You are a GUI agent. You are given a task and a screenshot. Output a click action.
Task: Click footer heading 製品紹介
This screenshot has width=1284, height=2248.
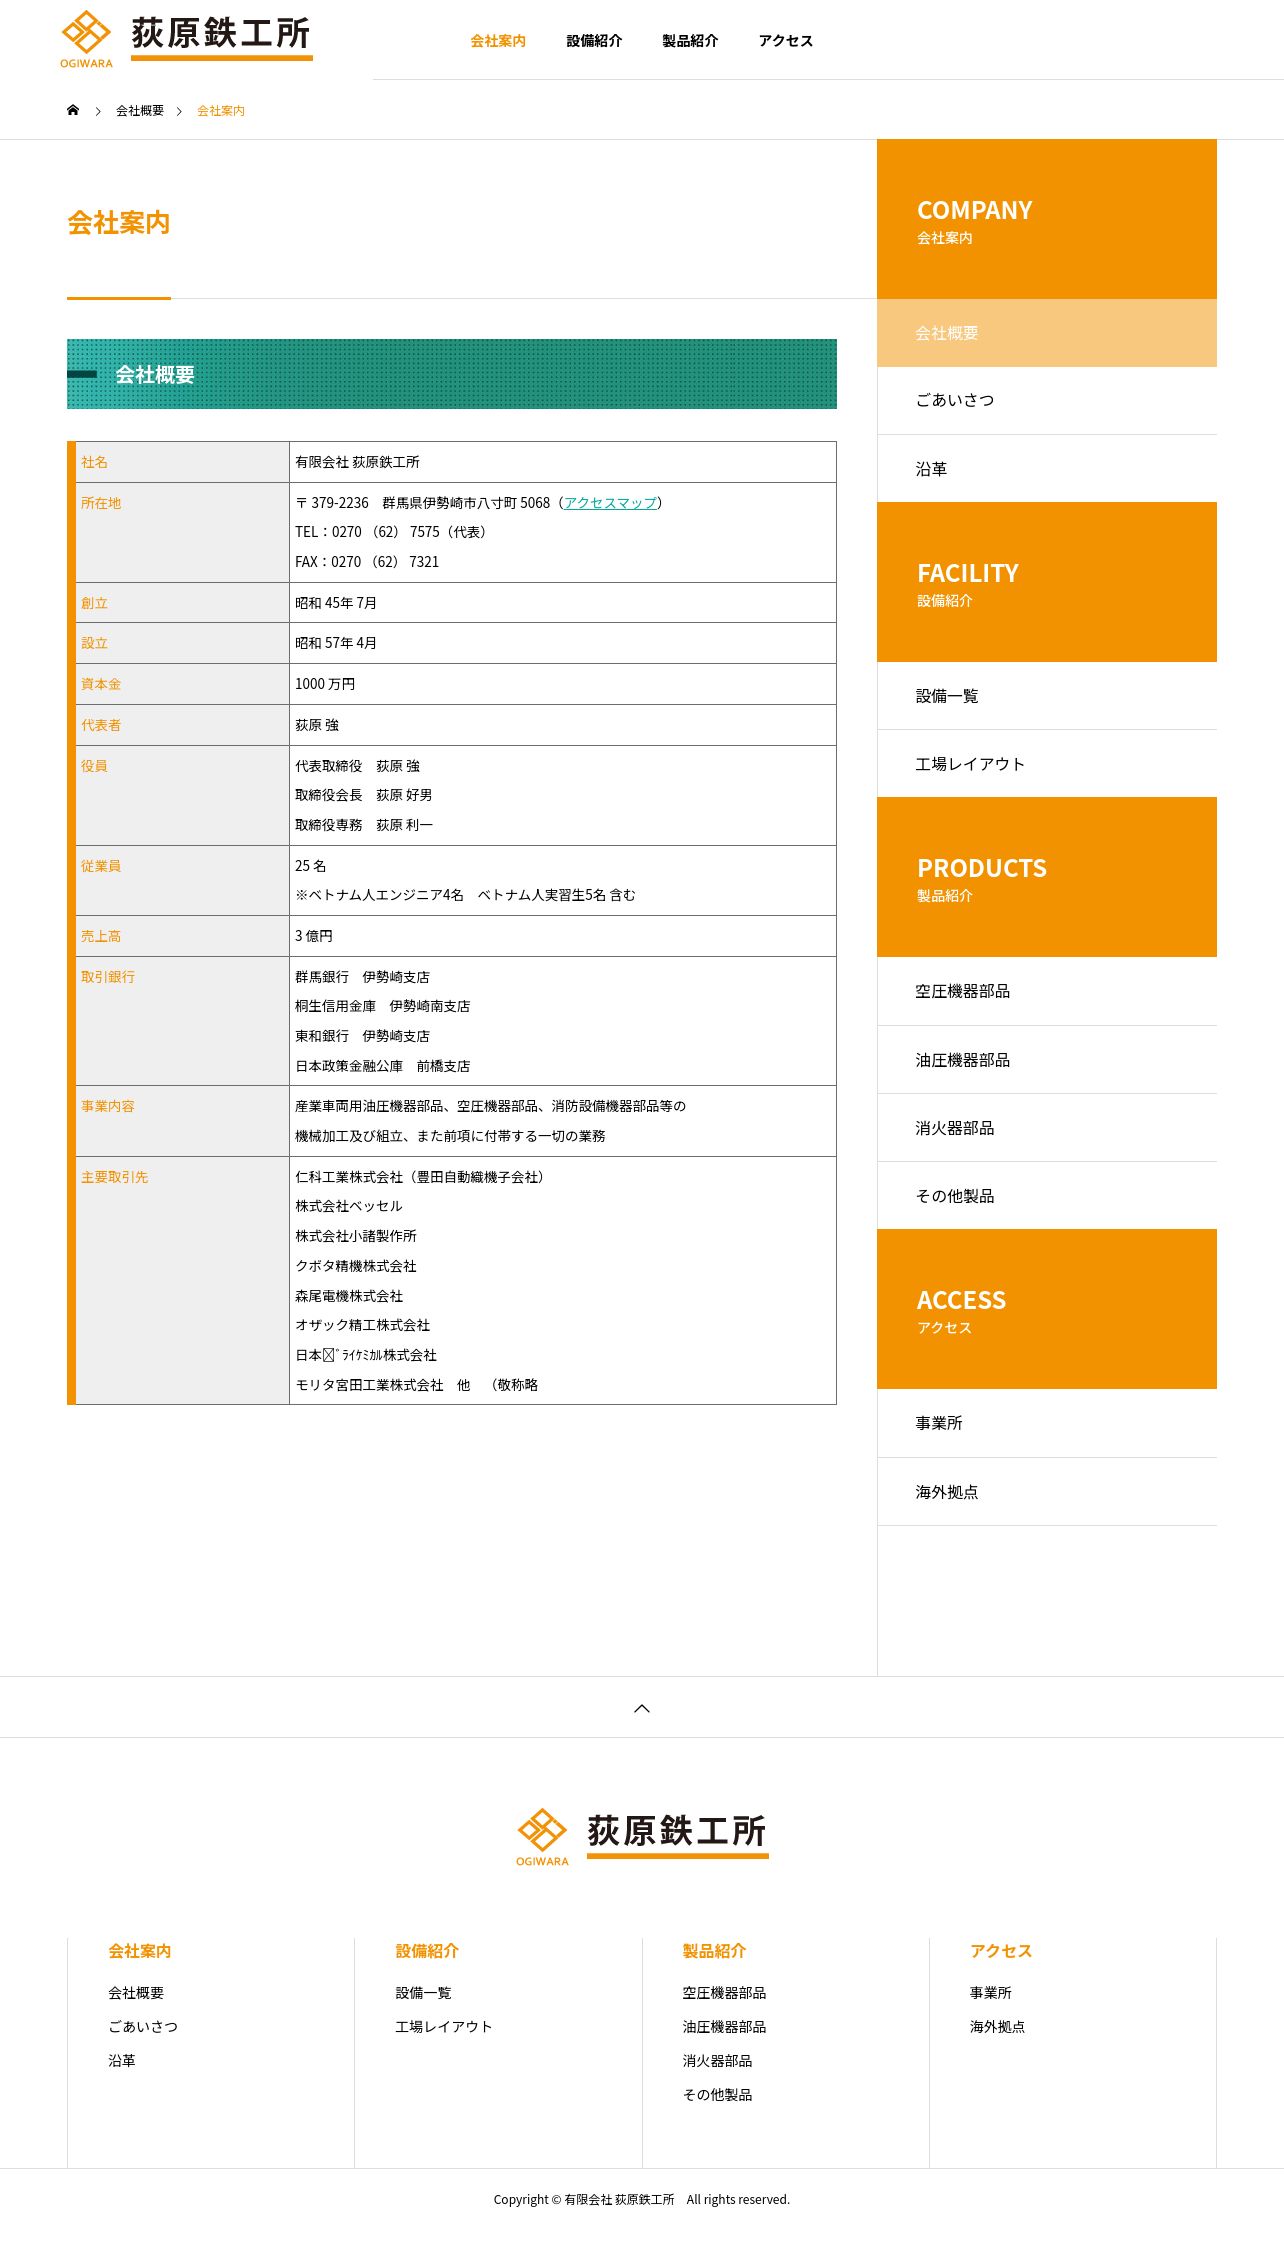714,1951
